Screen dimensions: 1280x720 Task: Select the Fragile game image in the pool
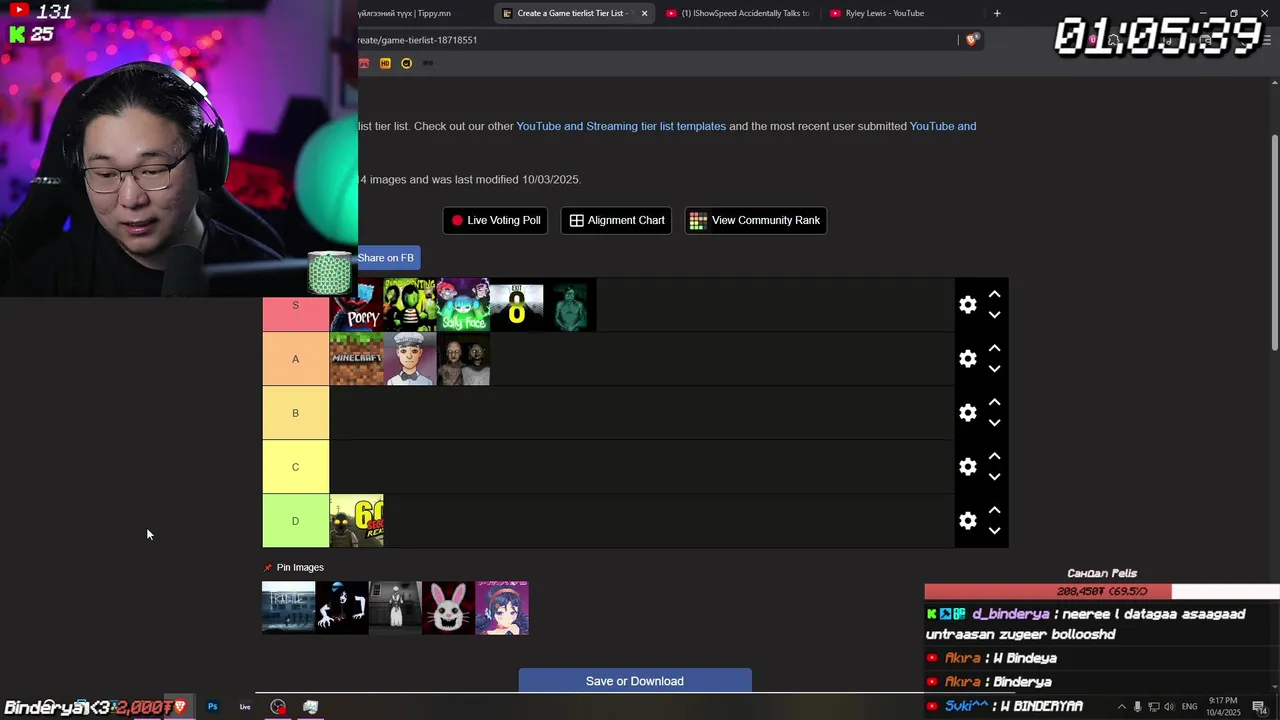[x=288, y=607]
